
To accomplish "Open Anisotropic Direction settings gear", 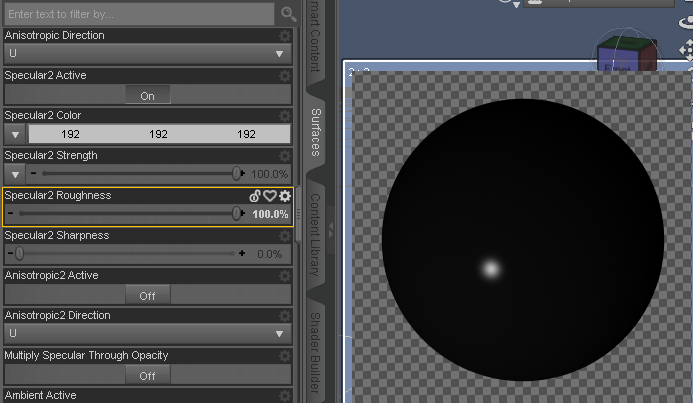I will click(285, 36).
